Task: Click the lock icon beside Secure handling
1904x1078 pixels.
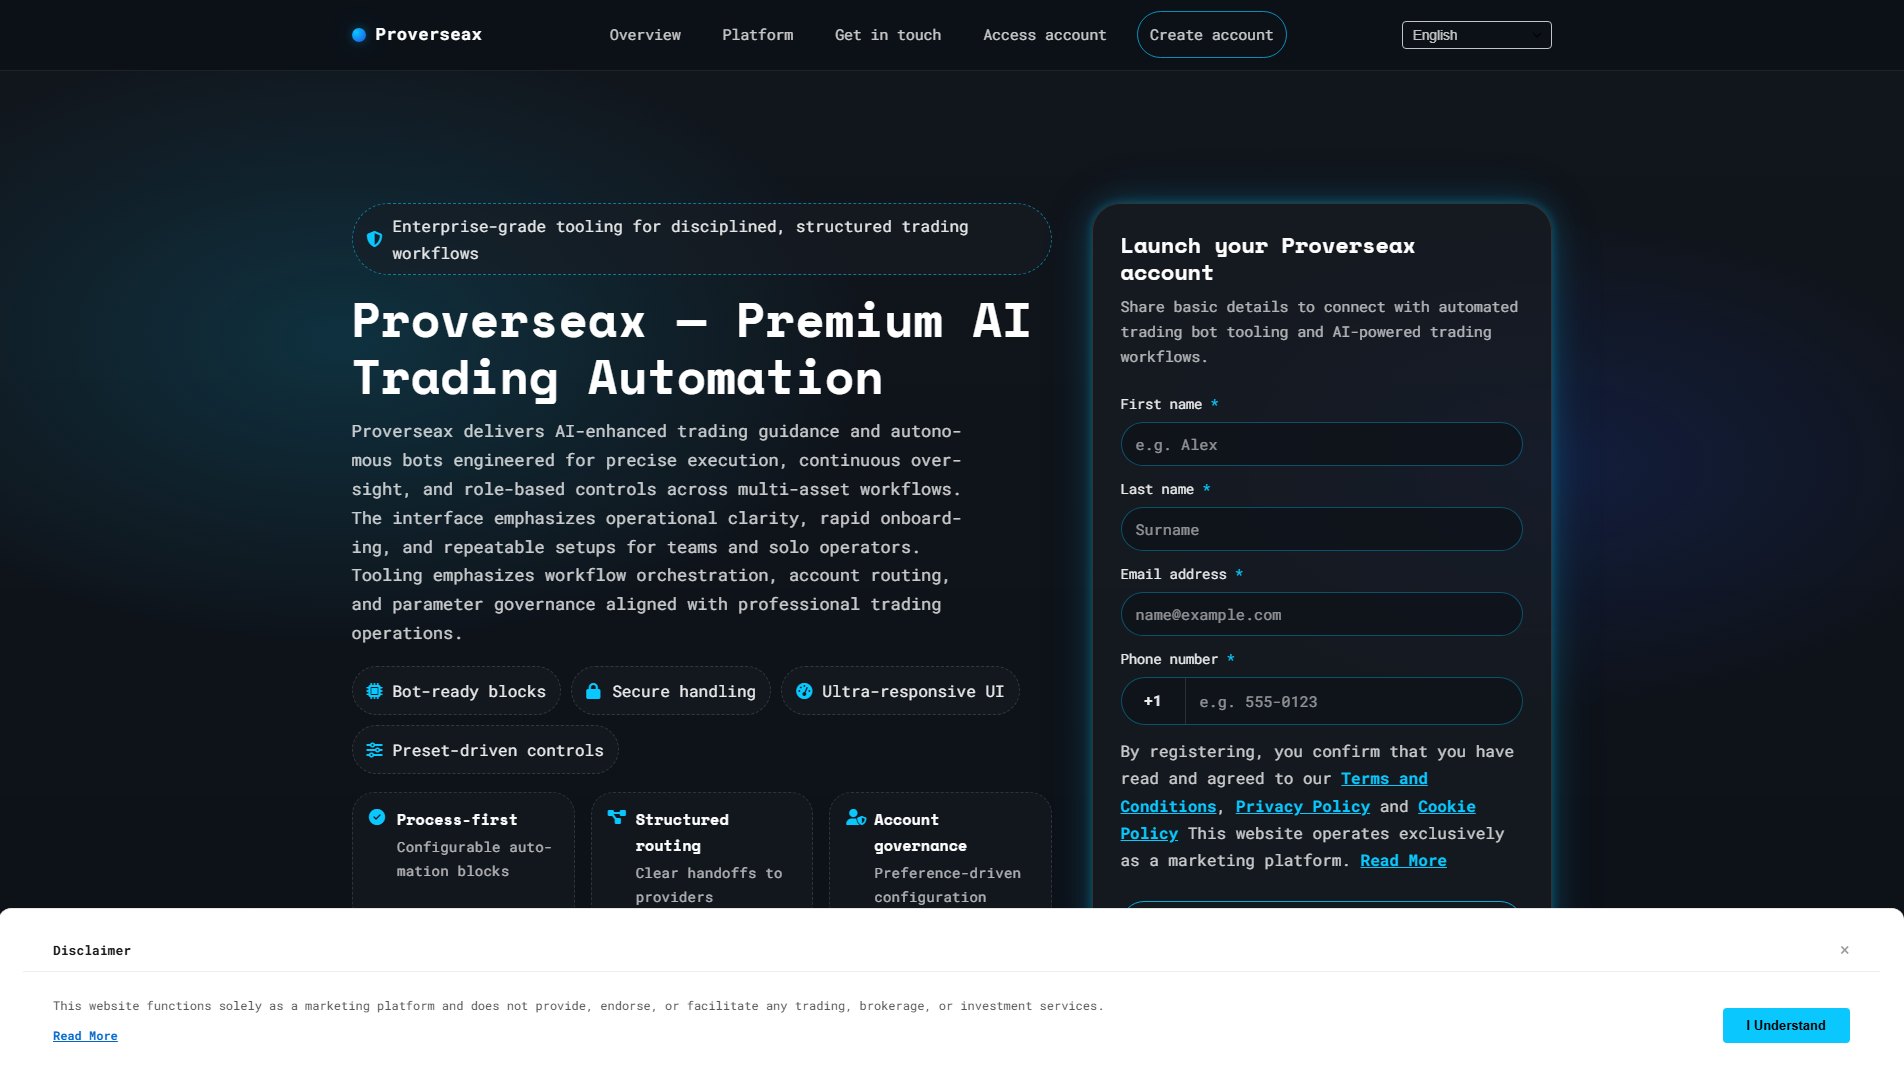Action: point(593,691)
